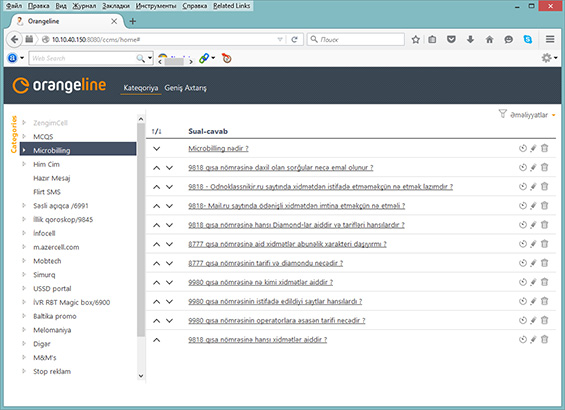Move 9818 sorğular question up
This screenshot has width=565, height=410.
tap(156, 168)
